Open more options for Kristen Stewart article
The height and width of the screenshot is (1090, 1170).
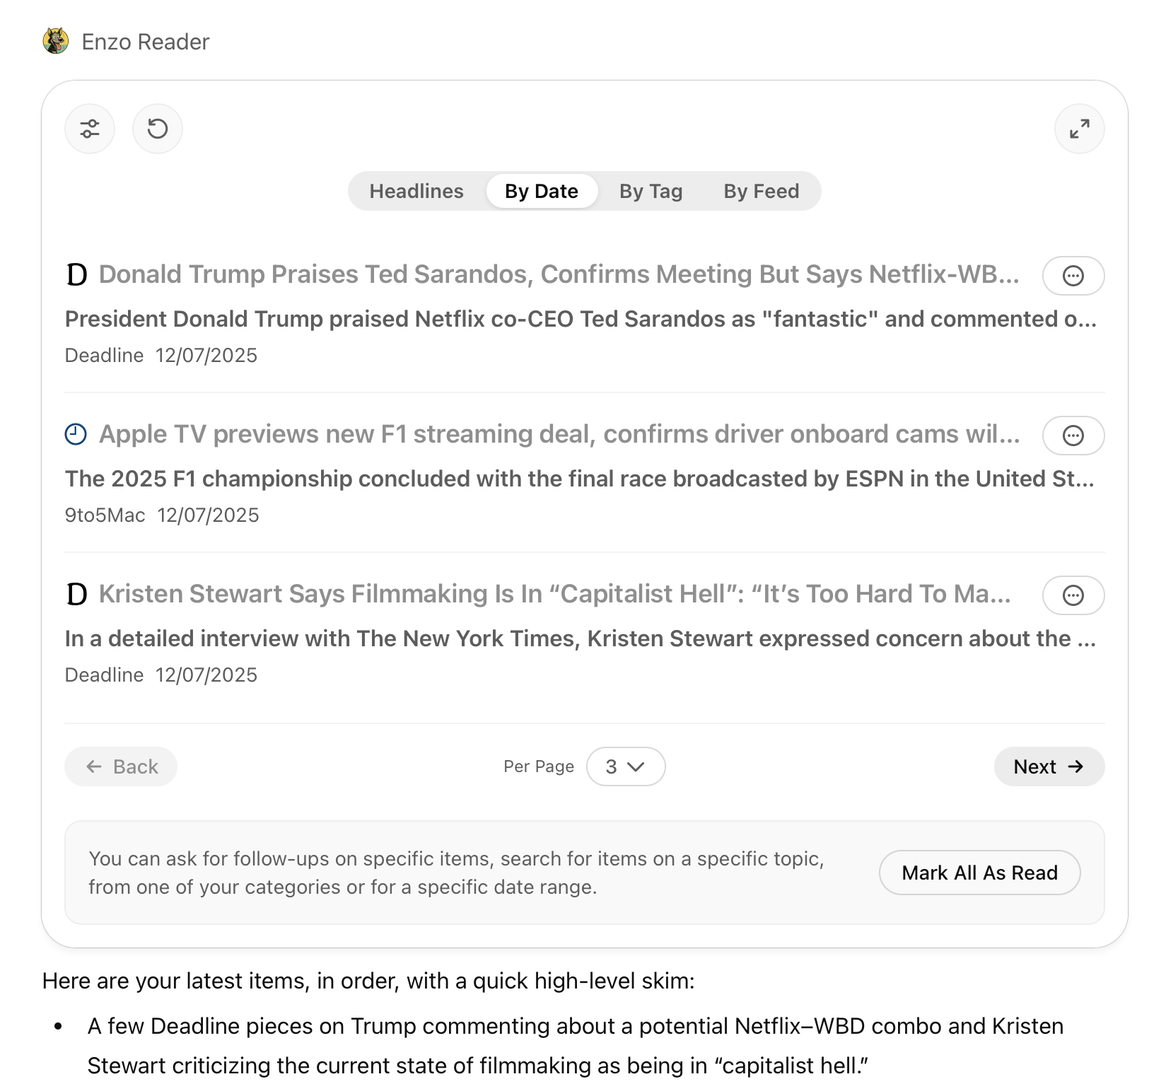coord(1073,596)
